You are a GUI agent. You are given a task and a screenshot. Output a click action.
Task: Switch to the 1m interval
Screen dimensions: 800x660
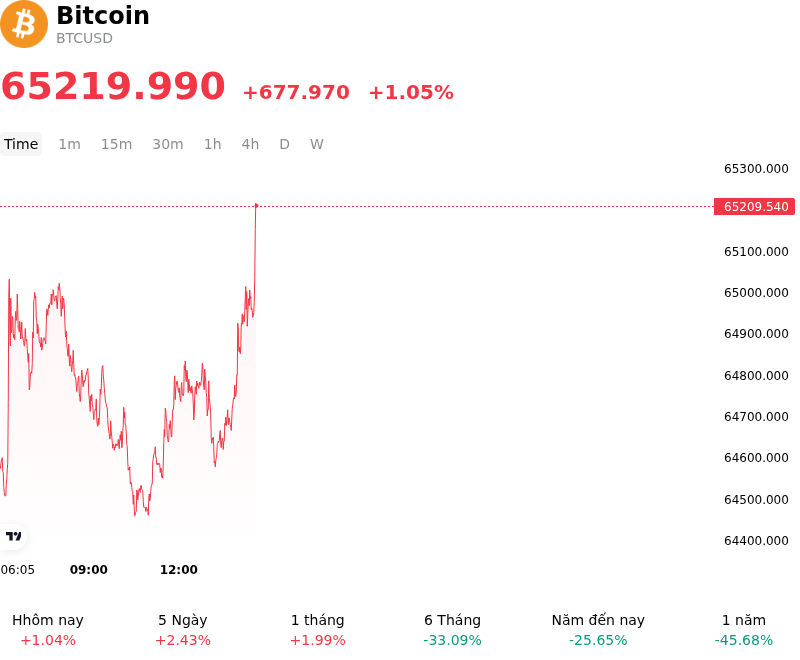coord(69,144)
